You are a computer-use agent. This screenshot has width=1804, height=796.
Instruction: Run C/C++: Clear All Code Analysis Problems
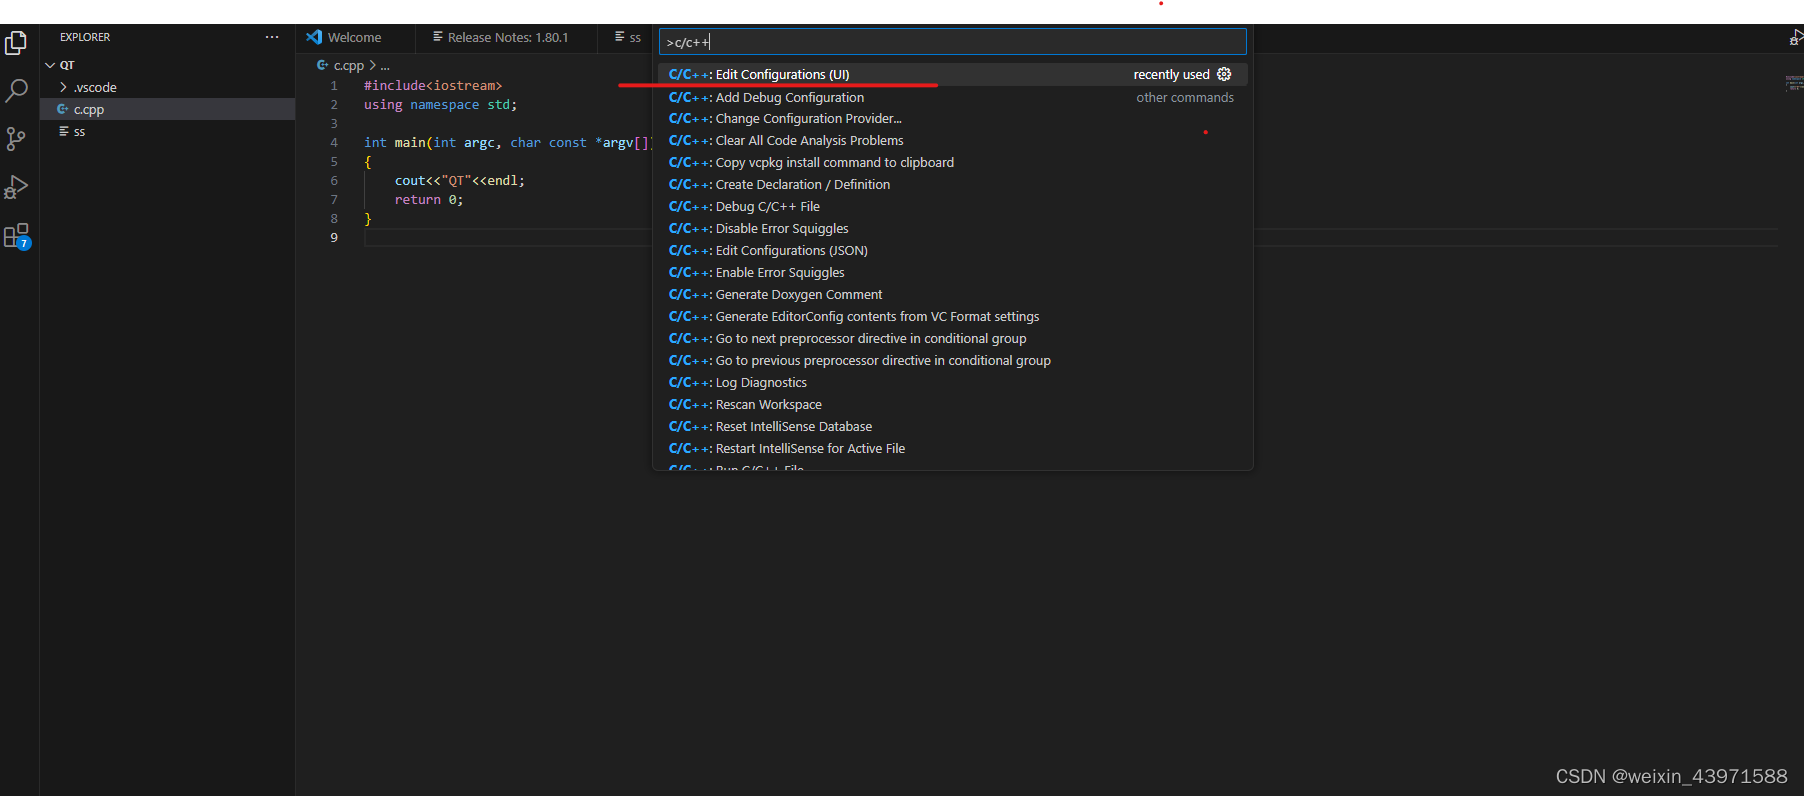point(953,140)
